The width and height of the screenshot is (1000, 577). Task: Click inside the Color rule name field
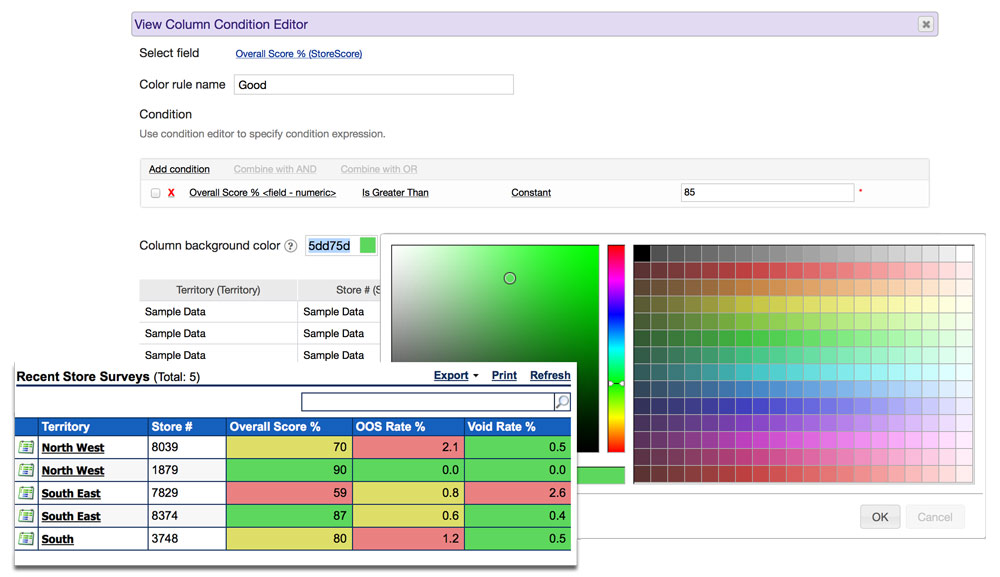pos(373,84)
